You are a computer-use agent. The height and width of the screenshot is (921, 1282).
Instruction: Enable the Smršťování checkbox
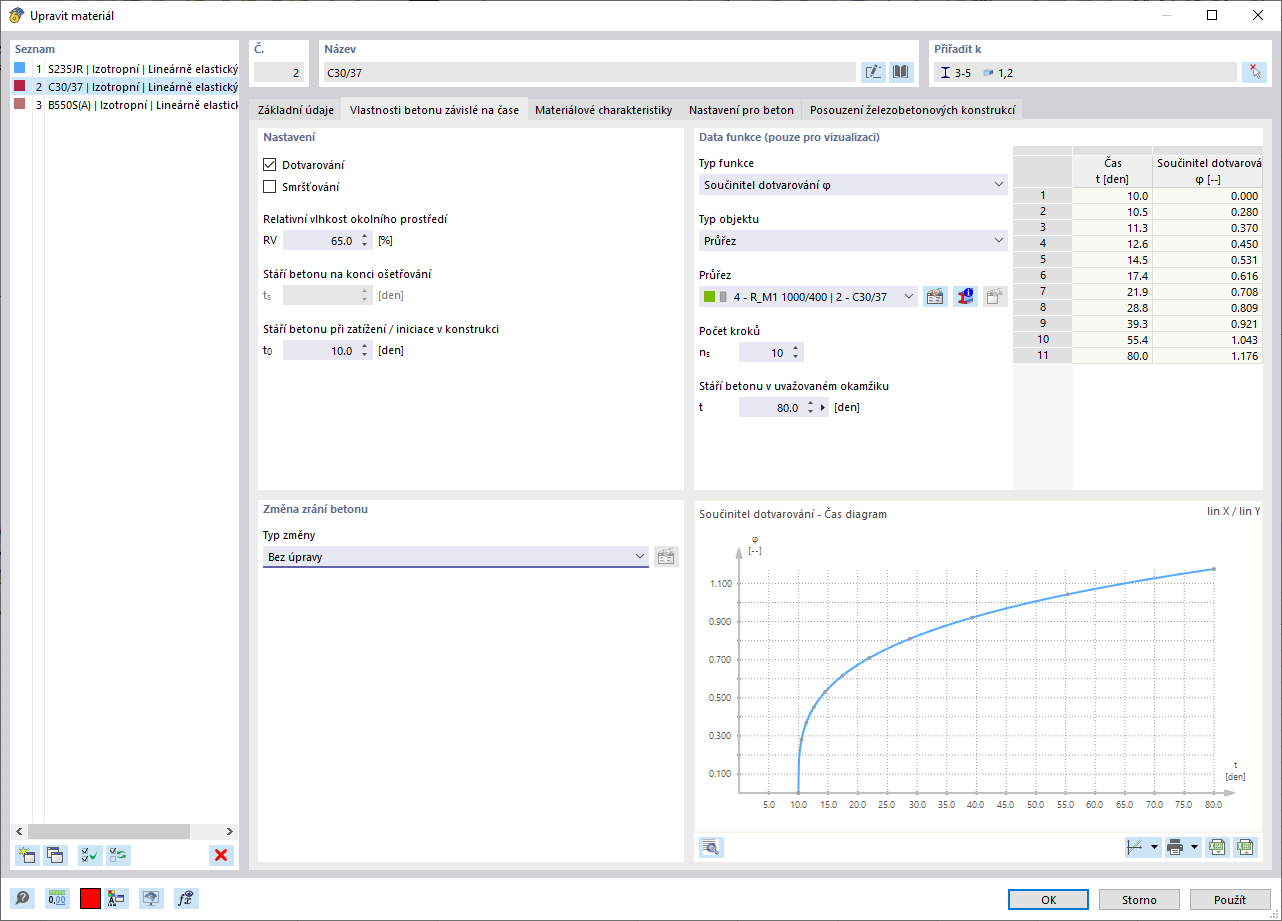coord(269,187)
